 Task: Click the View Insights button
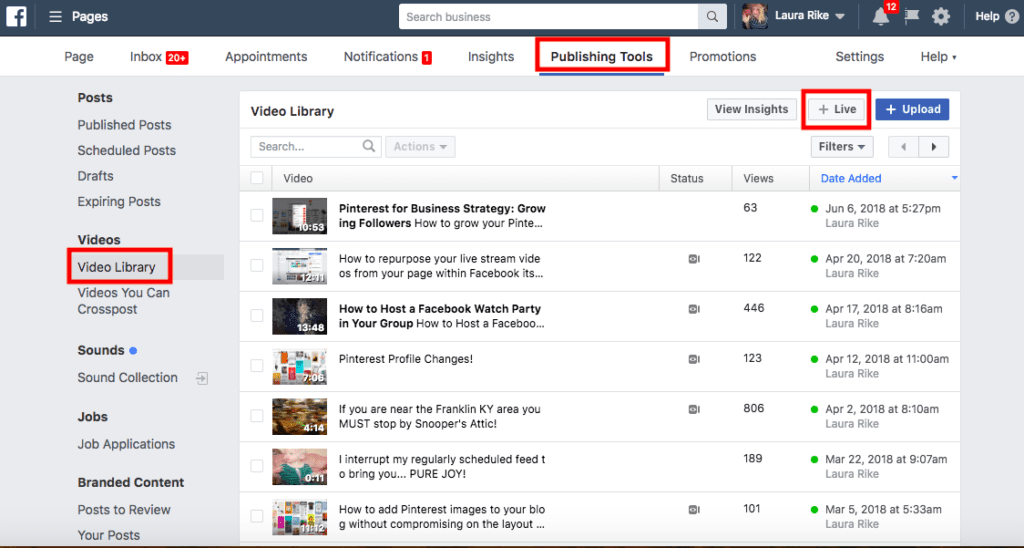coord(751,109)
